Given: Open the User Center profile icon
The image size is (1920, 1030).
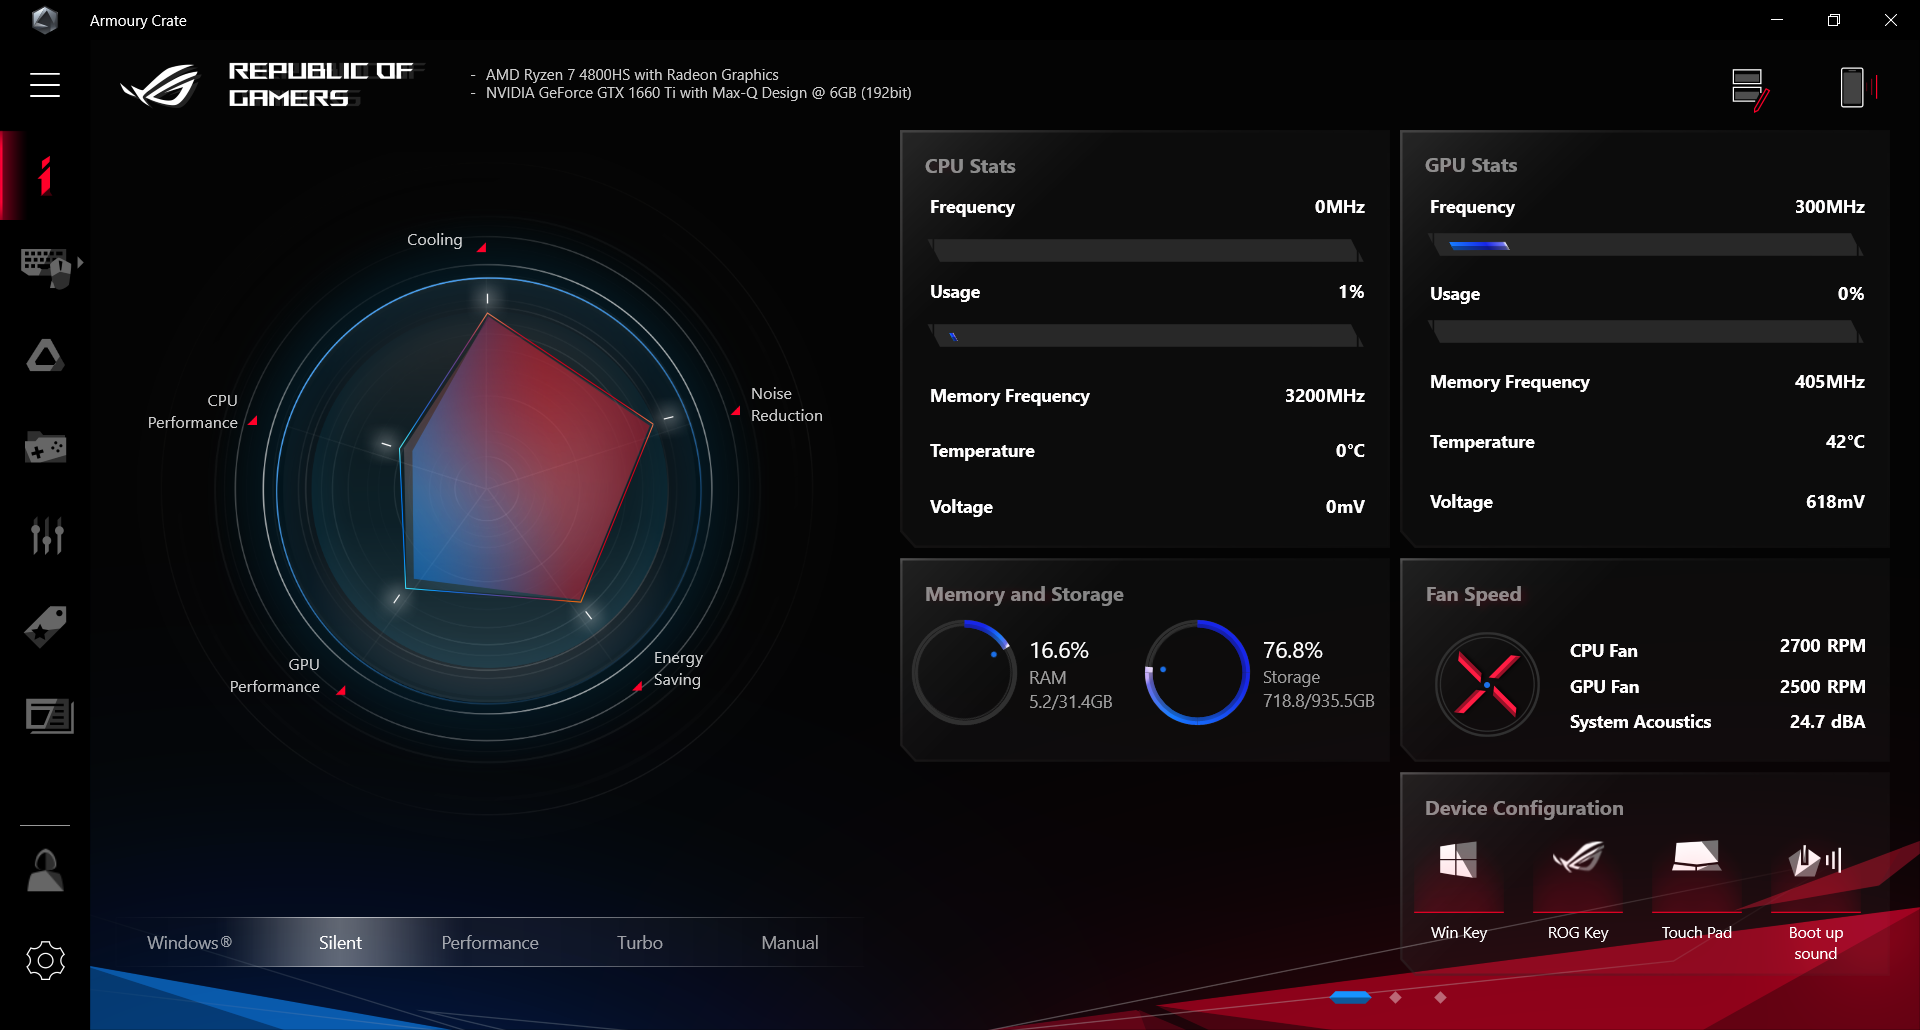Looking at the screenshot, I should coord(45,870).
